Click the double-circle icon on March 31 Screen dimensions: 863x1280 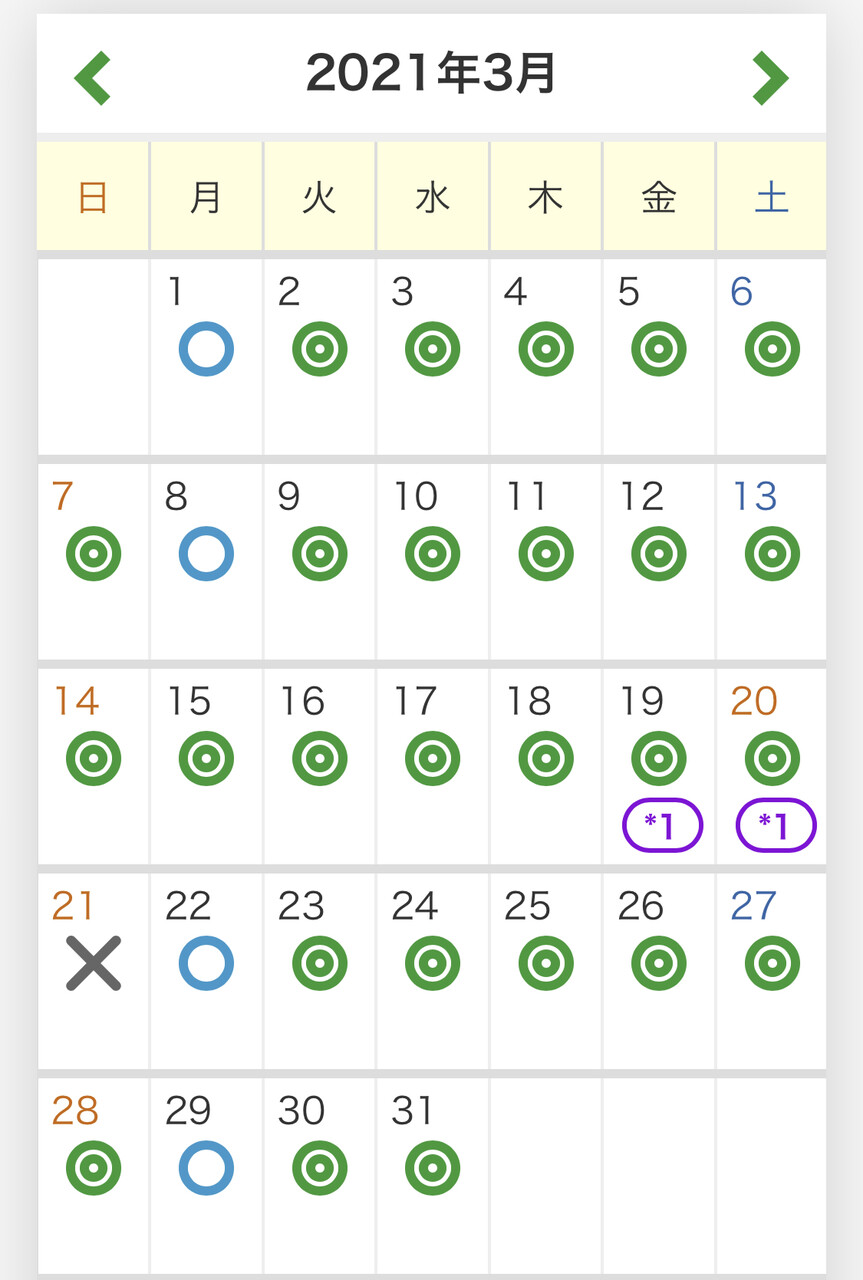click(x=432, y=1168)
